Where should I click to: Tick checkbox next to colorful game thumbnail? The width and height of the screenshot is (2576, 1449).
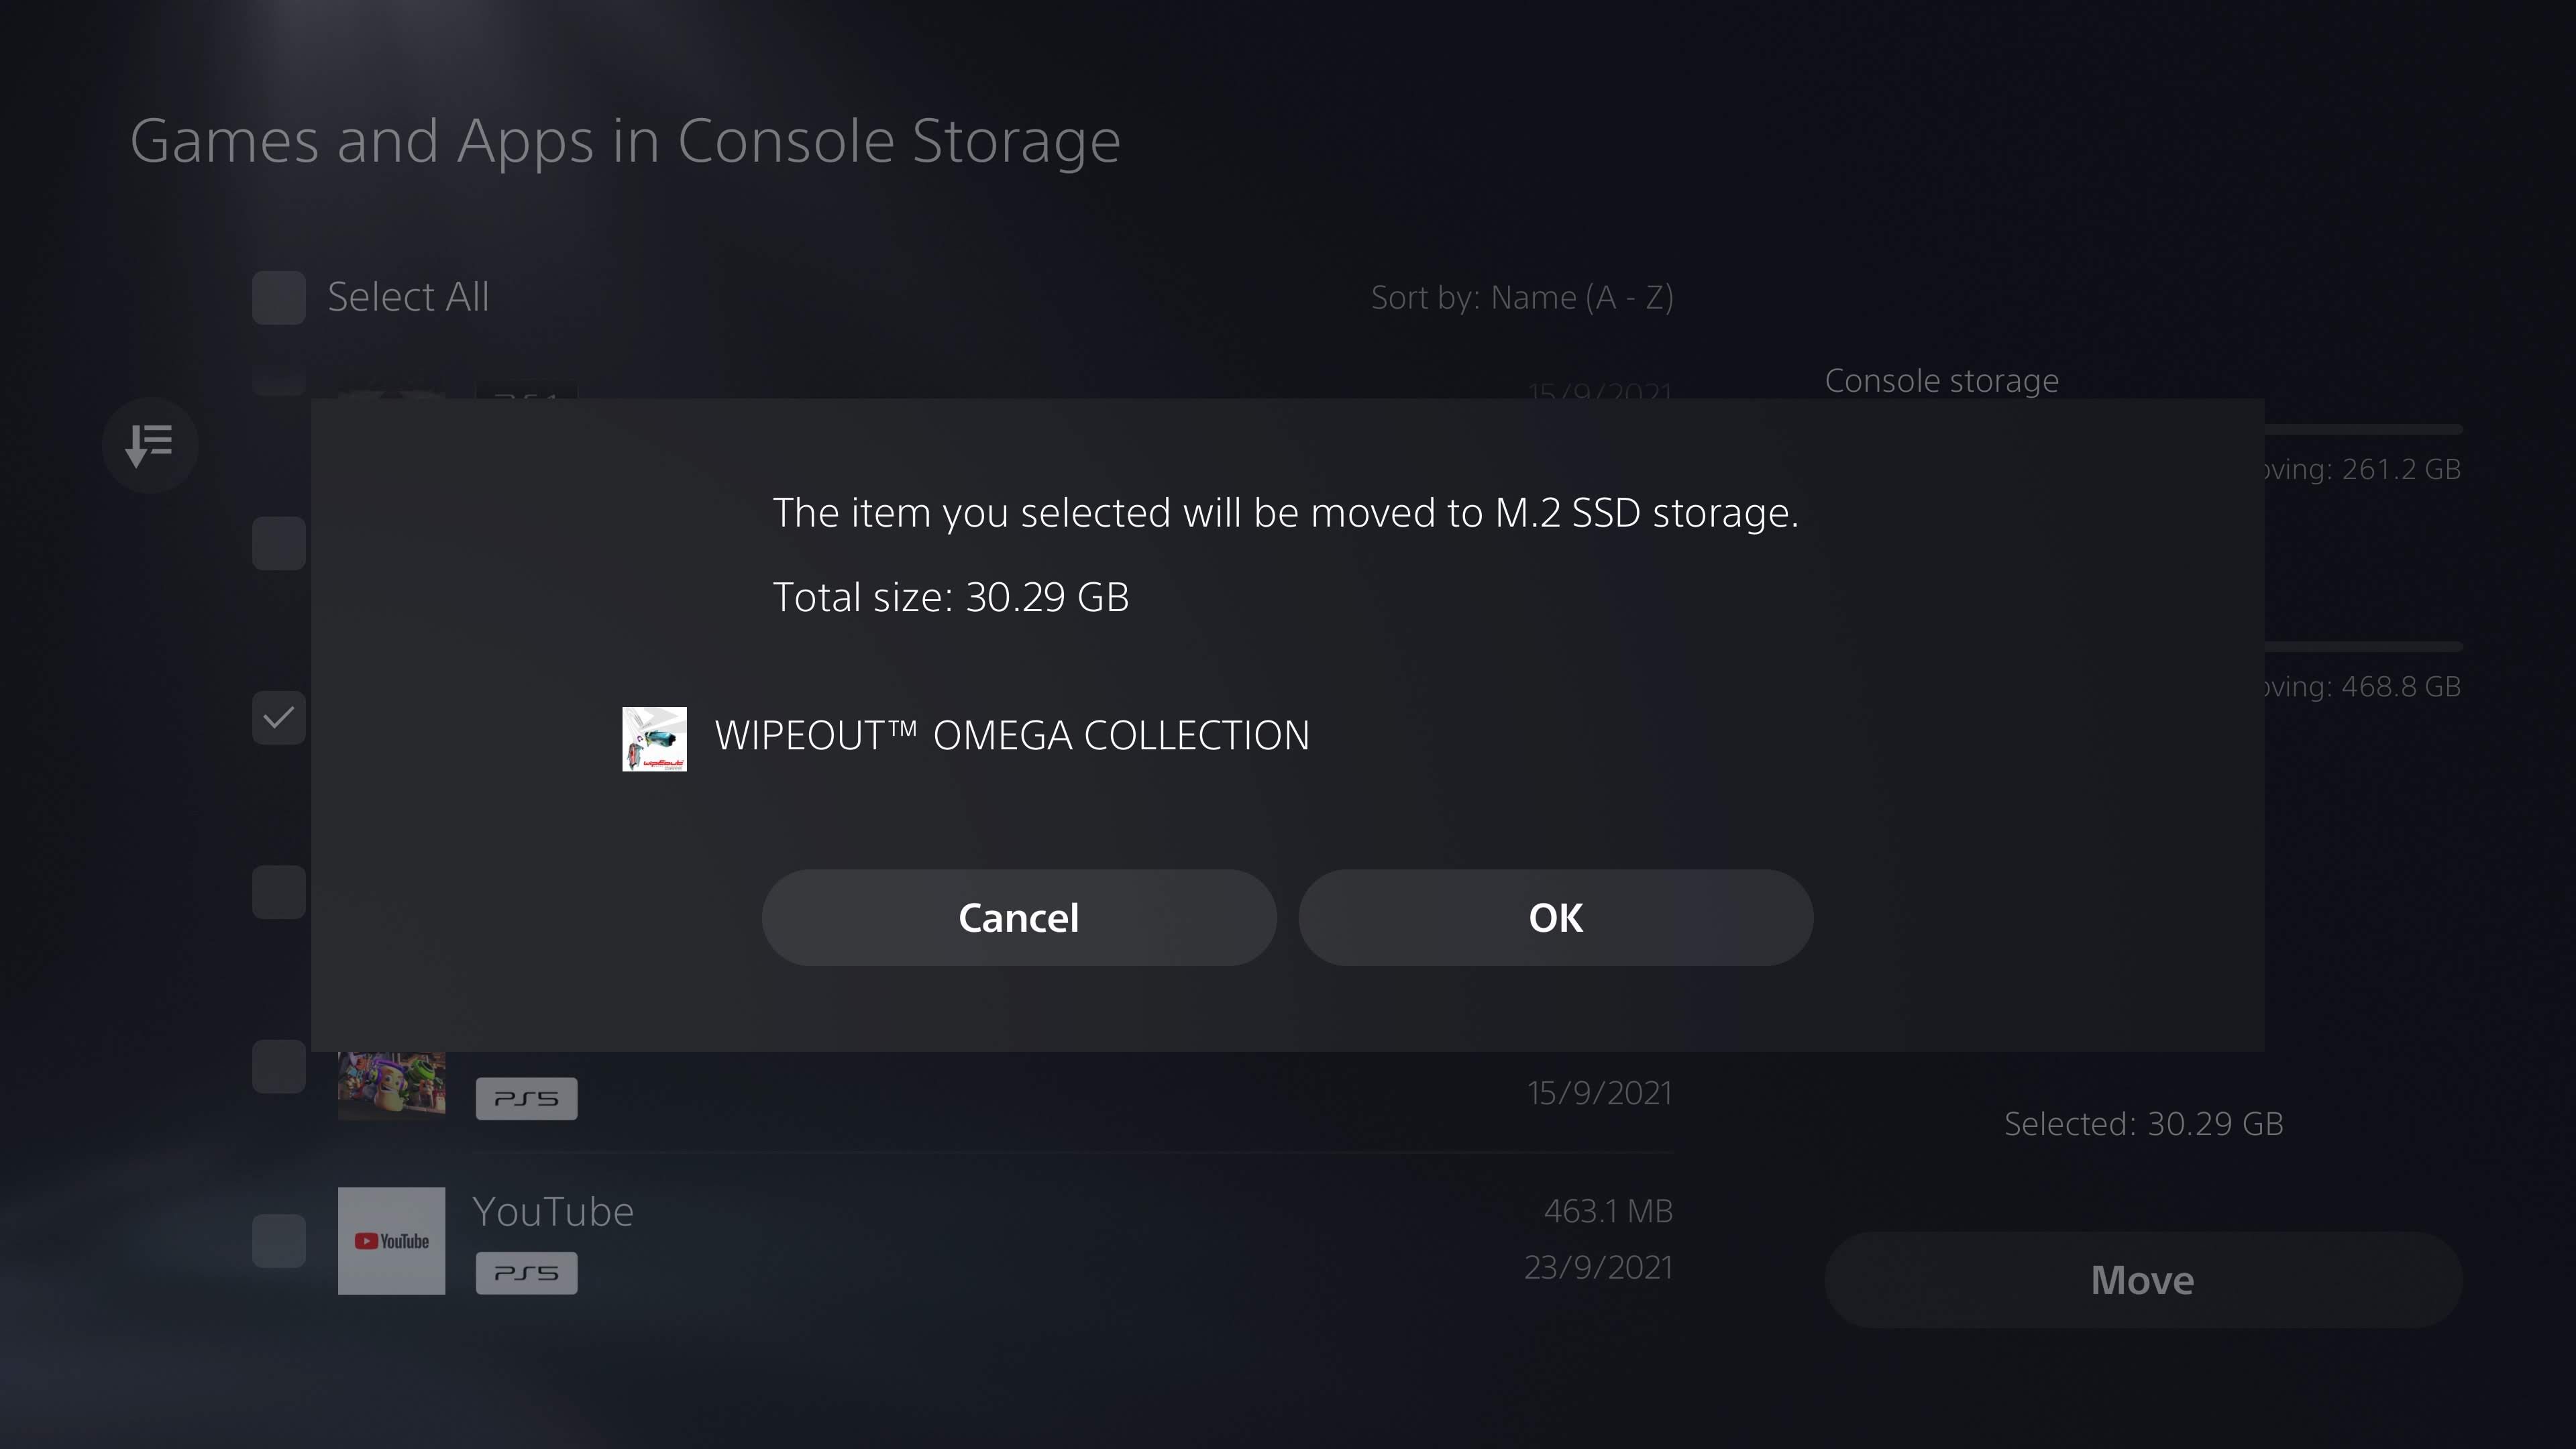click(279, 1066)
